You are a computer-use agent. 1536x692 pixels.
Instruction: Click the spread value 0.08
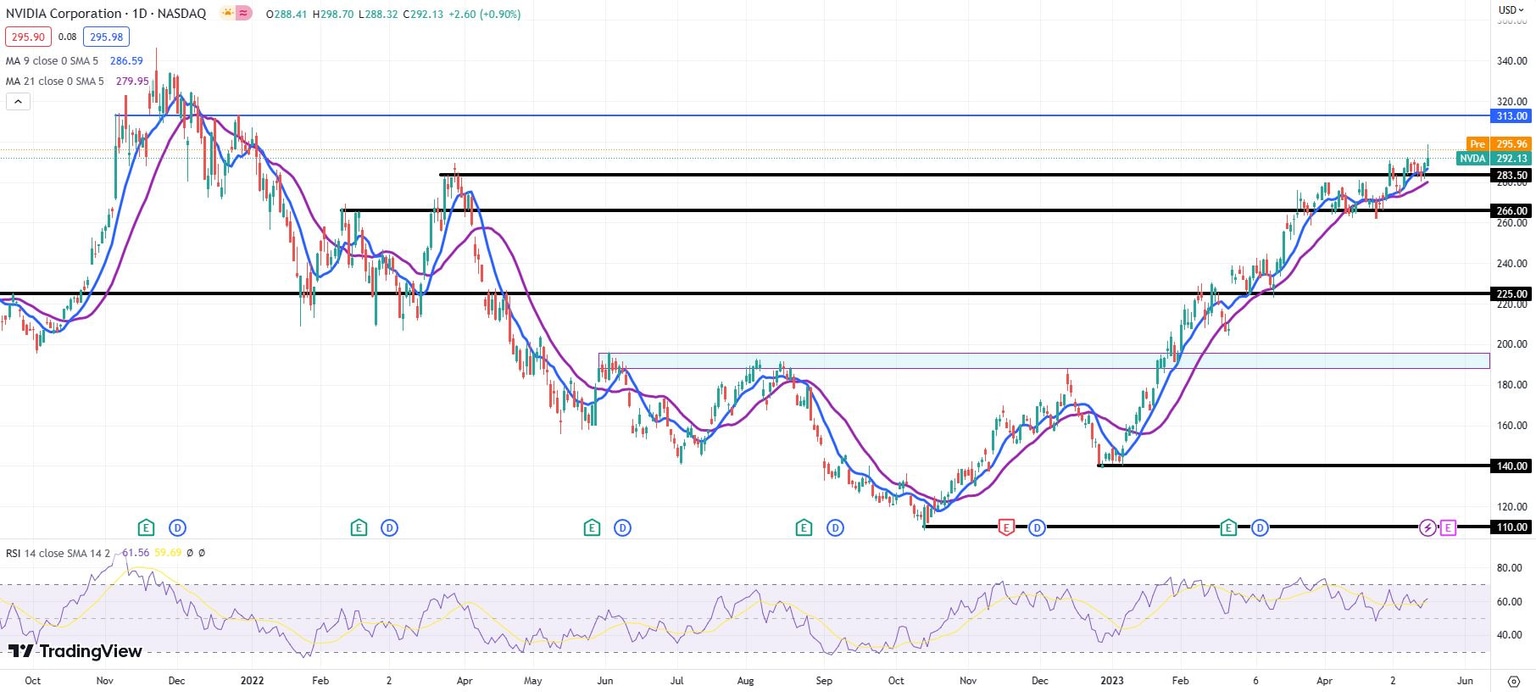pyautogui.click(x=67, y=37)
